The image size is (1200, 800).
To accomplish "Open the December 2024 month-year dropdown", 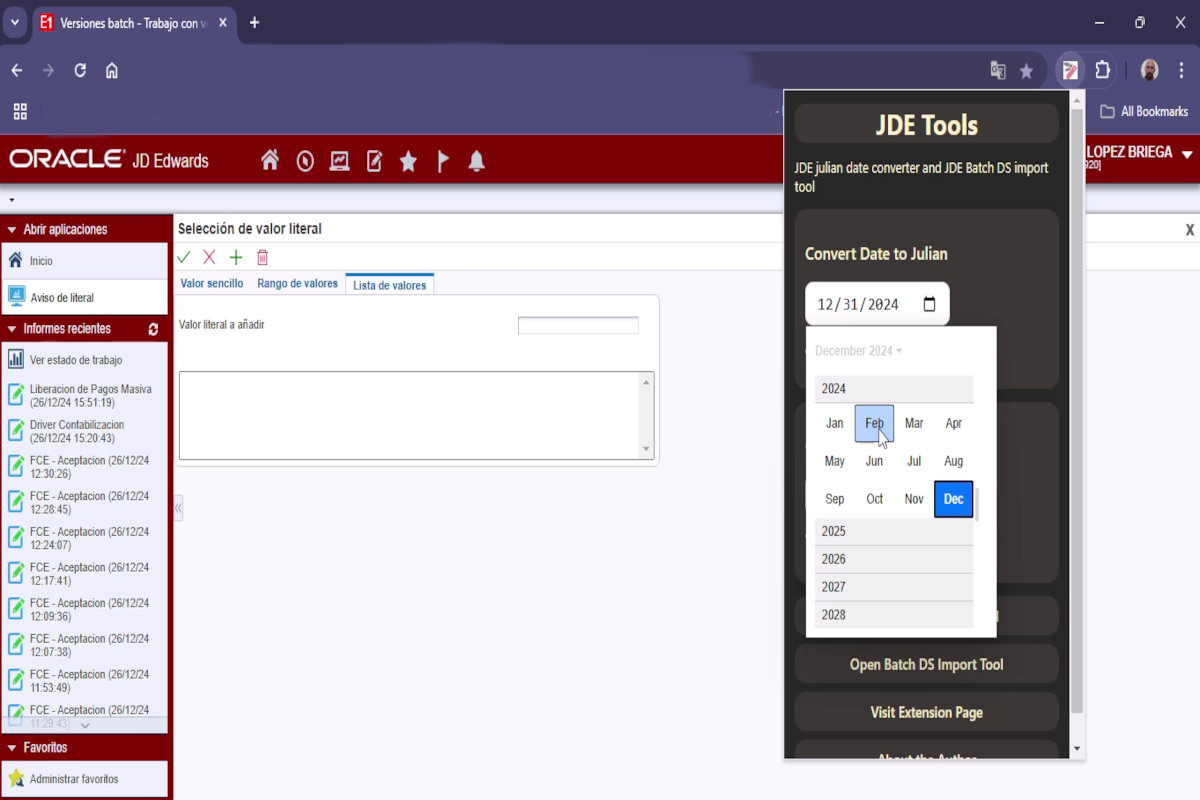I will pyautogui.click(x=858, y=350).
